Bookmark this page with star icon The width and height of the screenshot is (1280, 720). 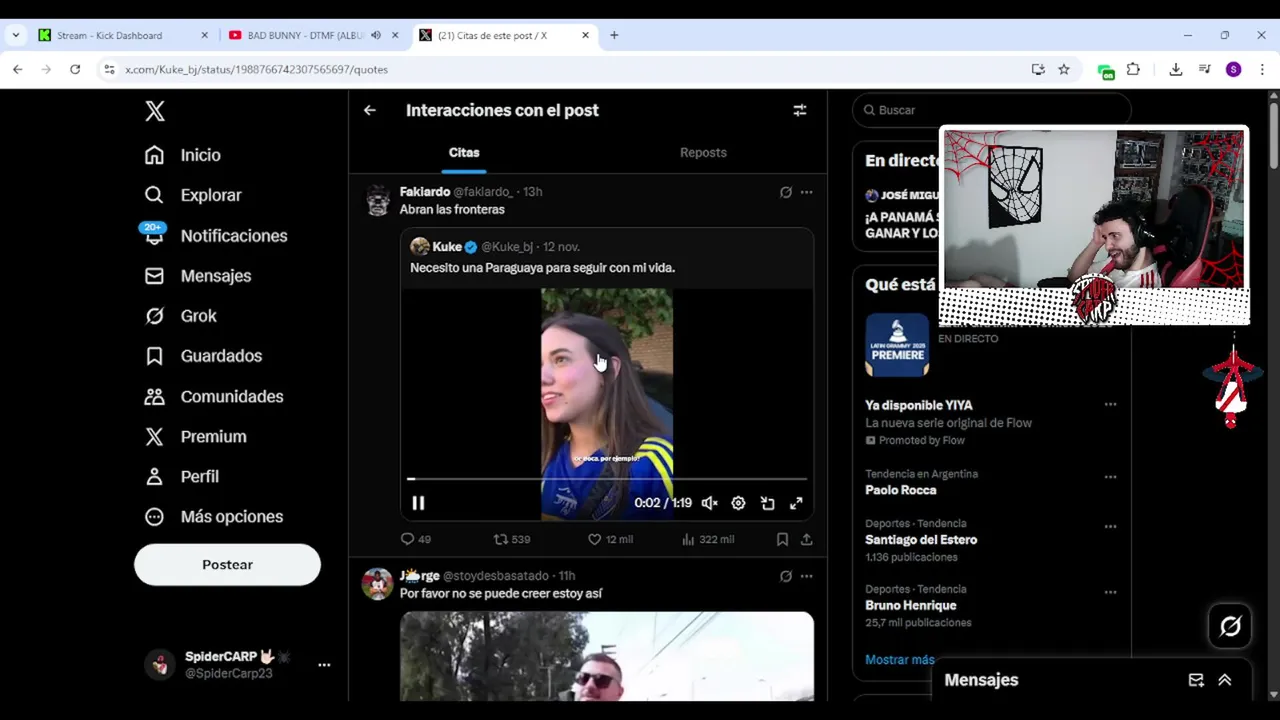point(1064,69)
